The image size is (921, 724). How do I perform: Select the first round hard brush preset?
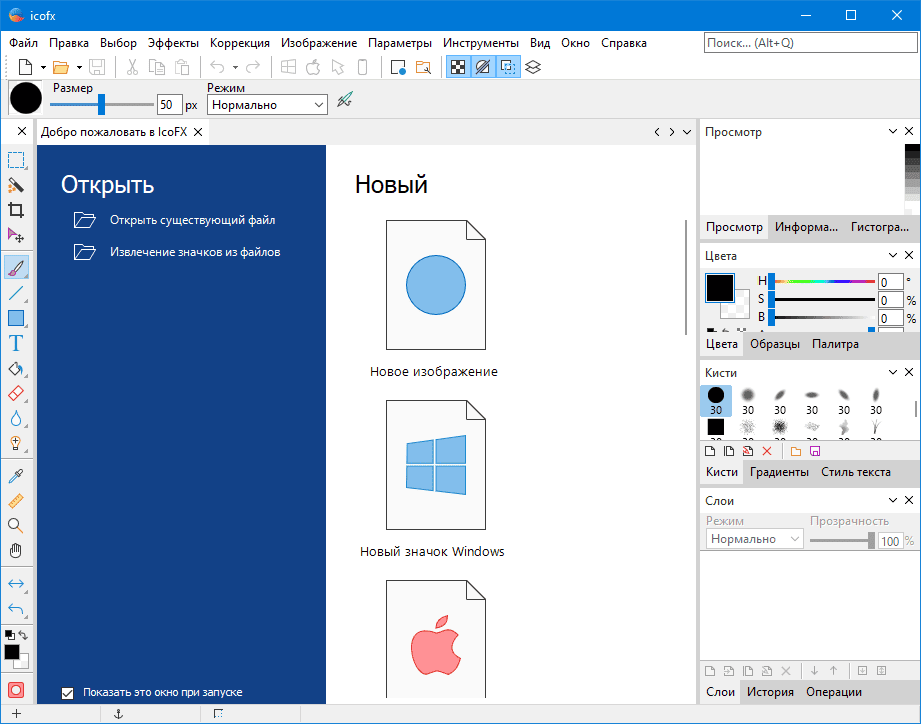click(715, 400)
